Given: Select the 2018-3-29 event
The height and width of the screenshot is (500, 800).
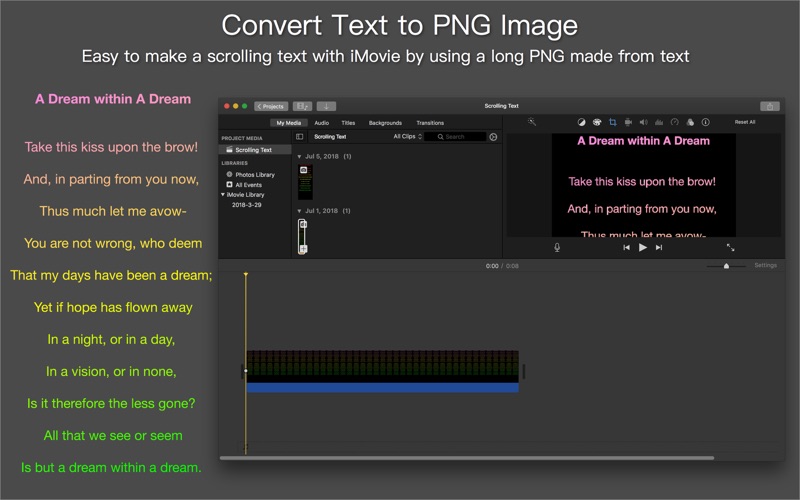Looking at the screenshot, I should pos(246,205).
